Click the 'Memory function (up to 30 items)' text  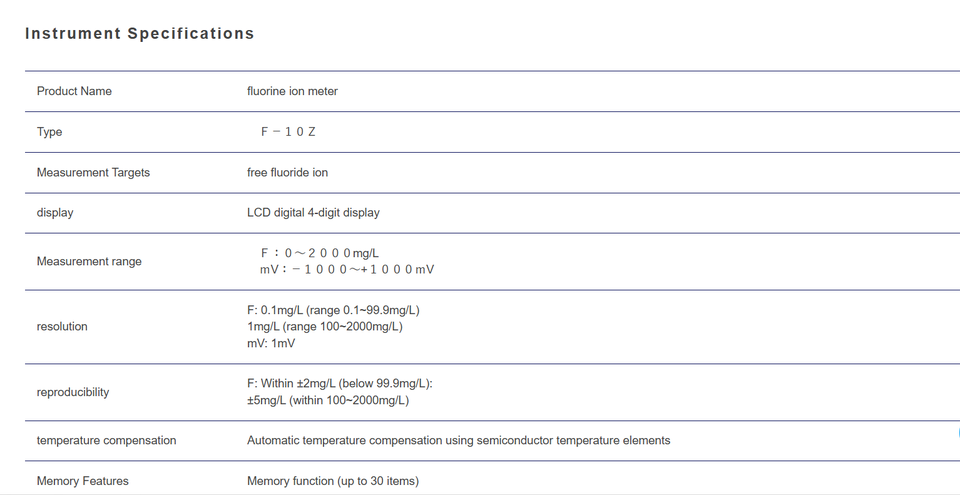tap(333, 482)
